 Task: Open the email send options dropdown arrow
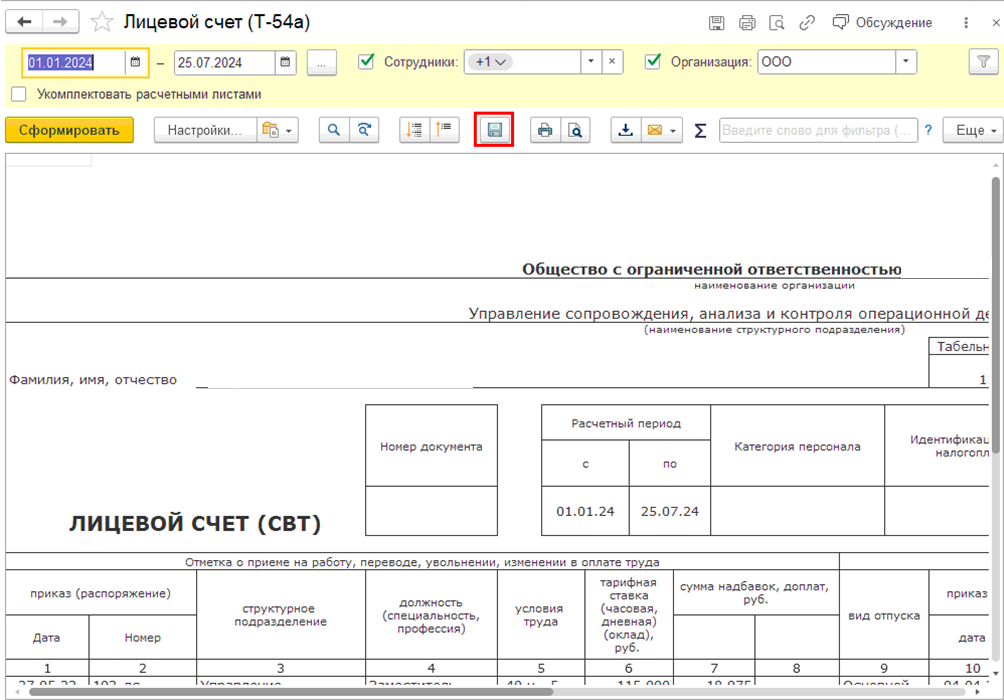(x=674, y=130)
